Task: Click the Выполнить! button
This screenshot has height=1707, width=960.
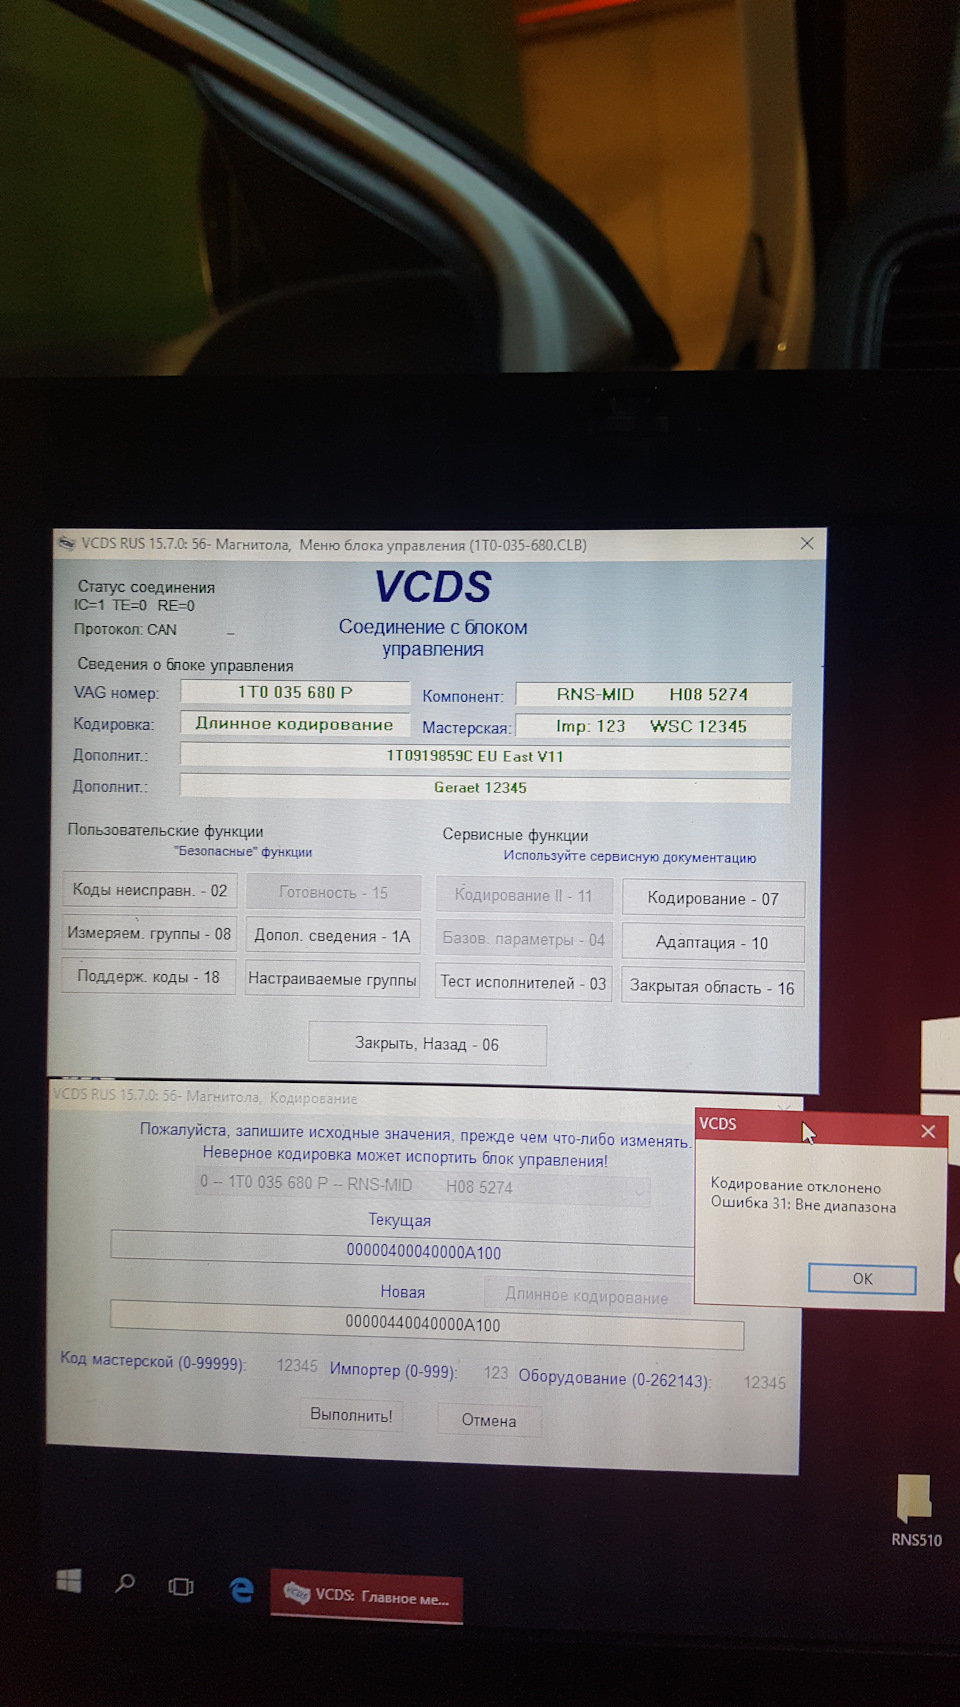Action: click(x=351, y=1415)
